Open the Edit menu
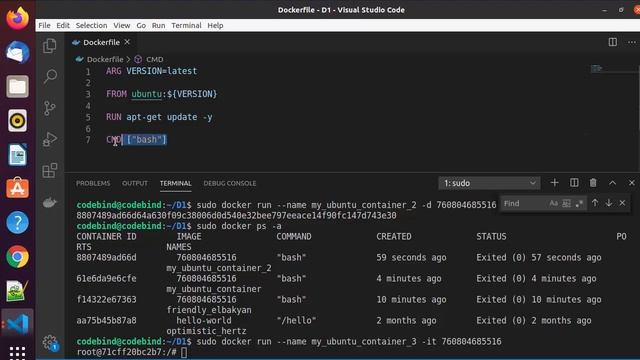The image size is (640, 360). [x=63, y=25]
